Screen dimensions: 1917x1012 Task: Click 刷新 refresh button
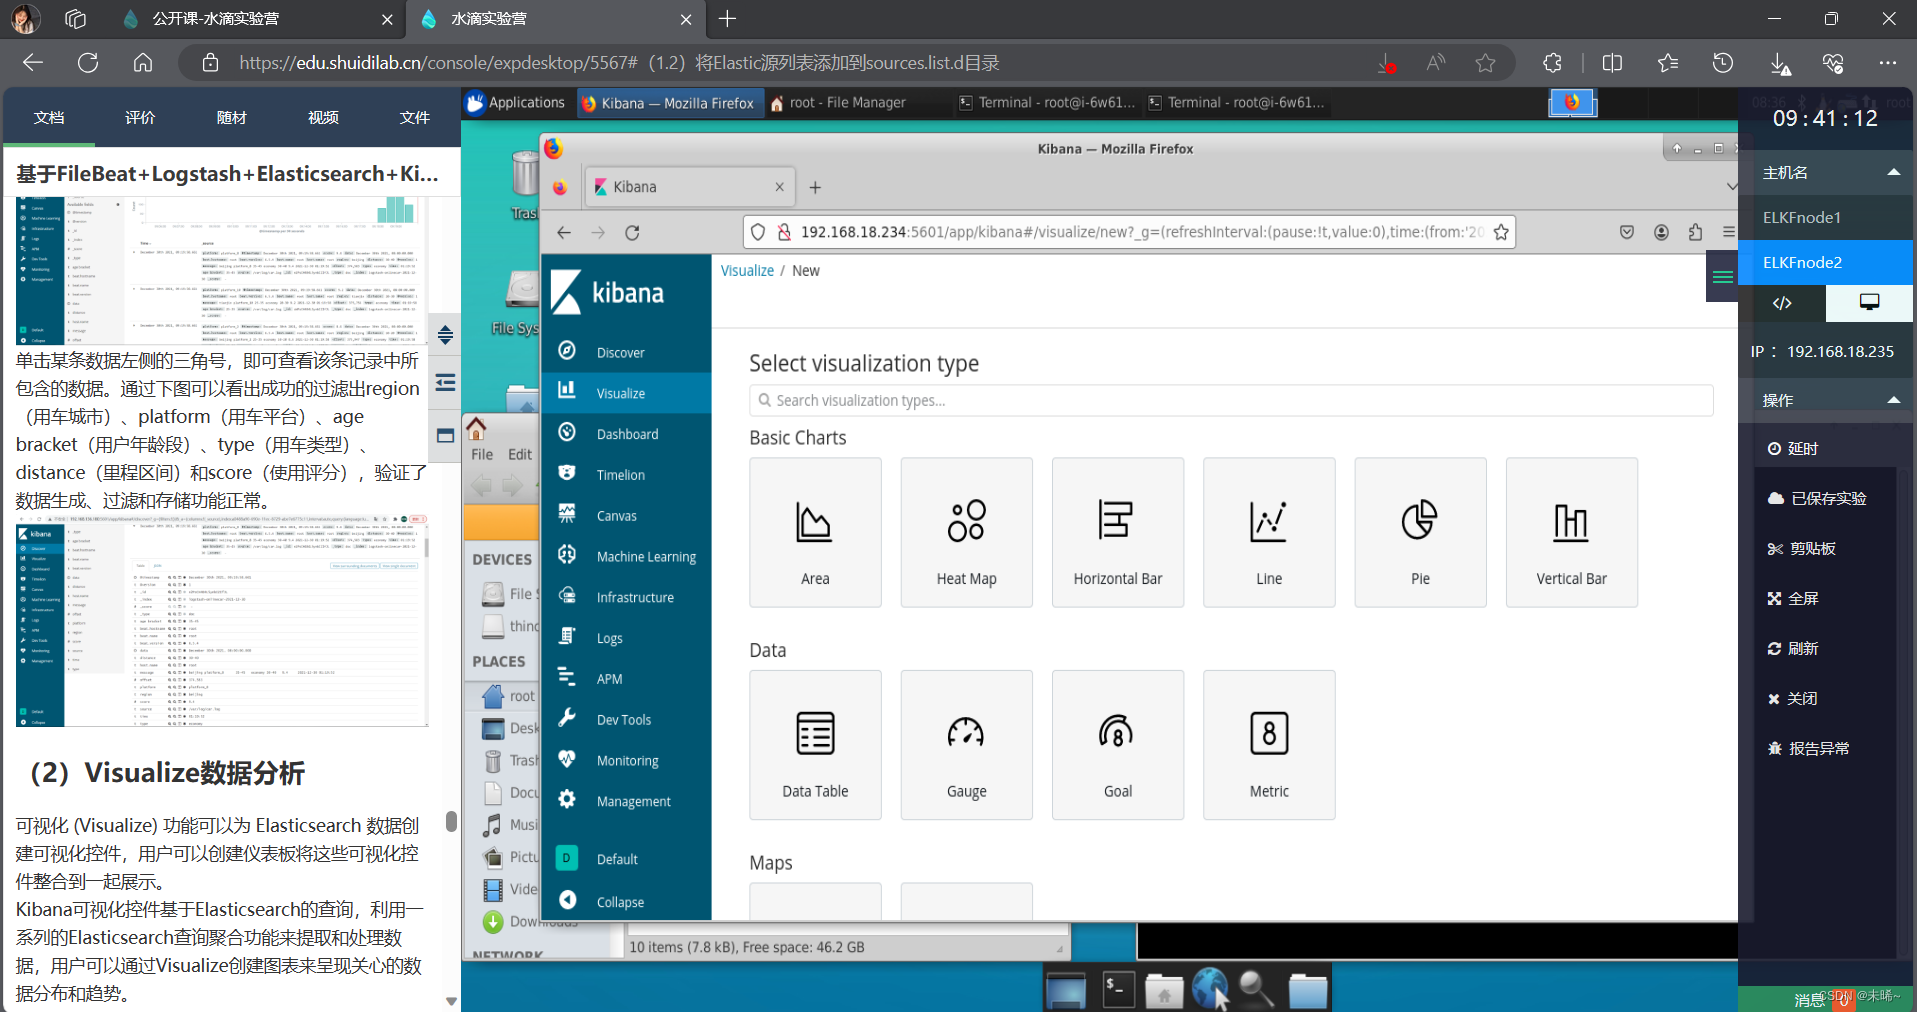pos(1793,649)
